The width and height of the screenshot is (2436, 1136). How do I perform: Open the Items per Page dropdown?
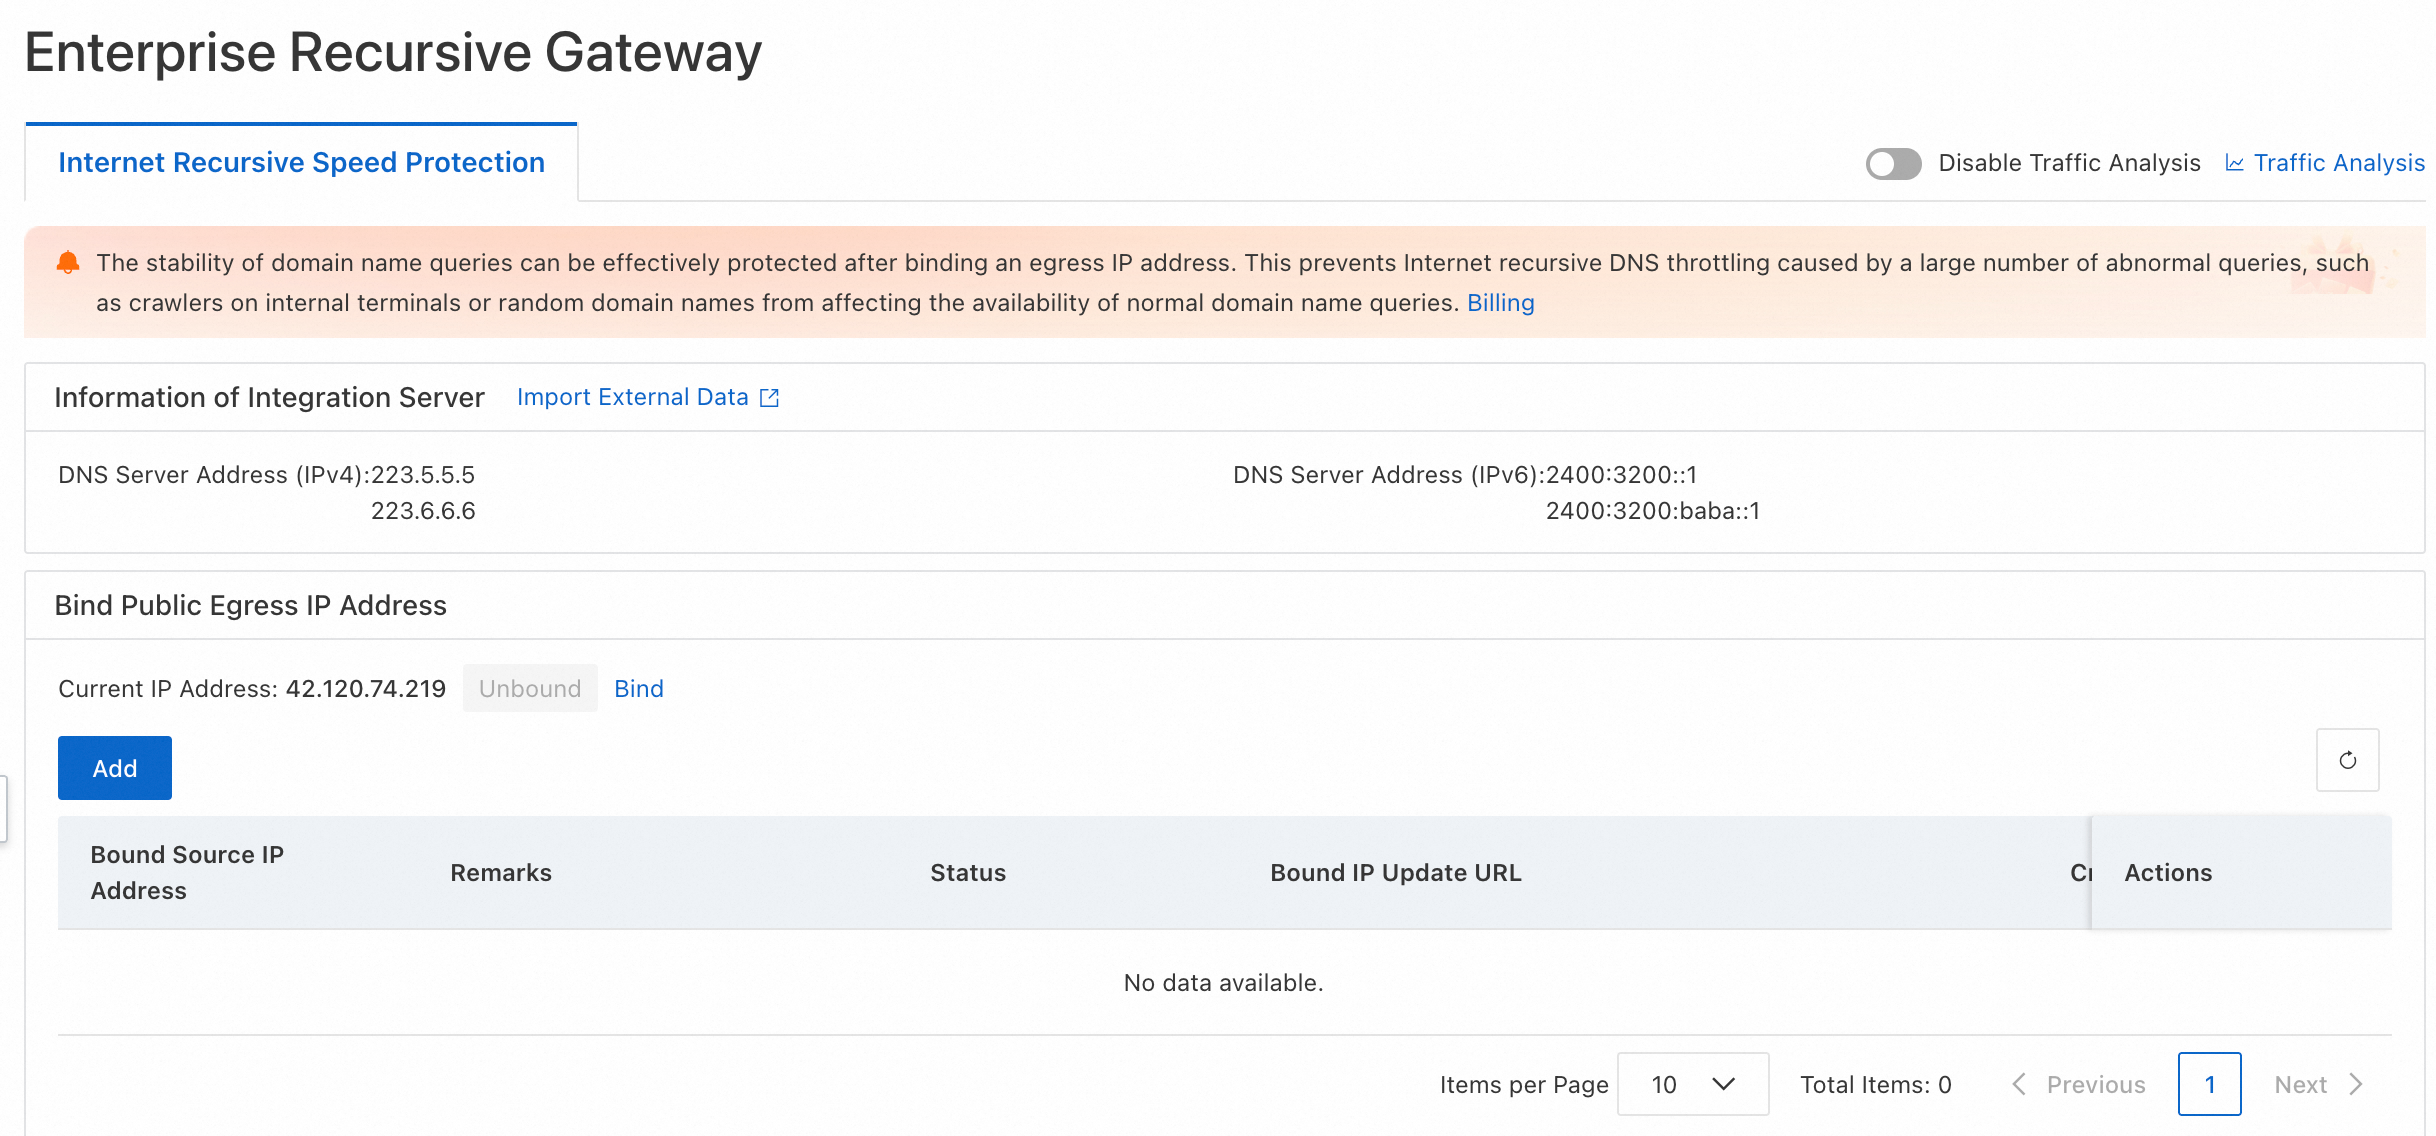coord(1691,1084)
